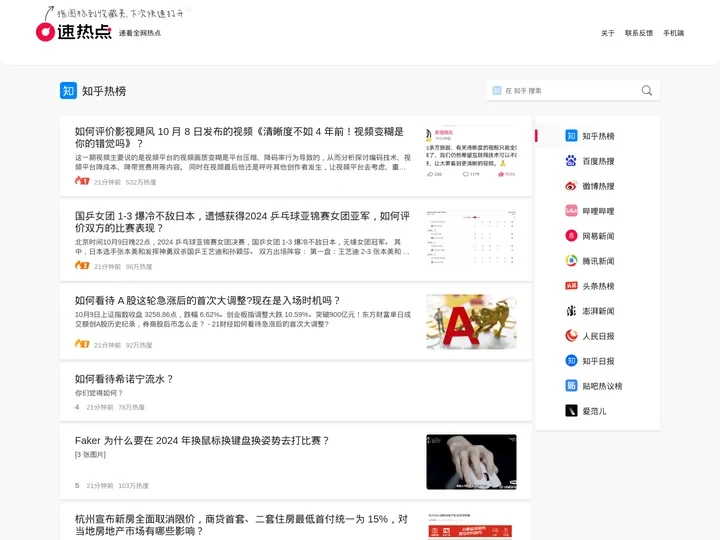
Task: Click the 10月9日上证指数 article summary
Action: (x=243, y=319)
